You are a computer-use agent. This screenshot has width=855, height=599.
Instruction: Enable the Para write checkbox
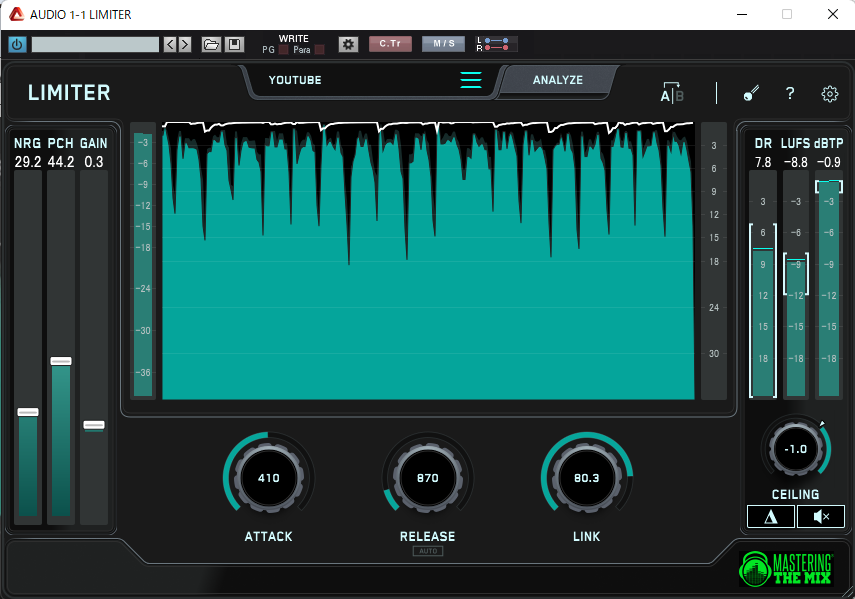(320, 50)
